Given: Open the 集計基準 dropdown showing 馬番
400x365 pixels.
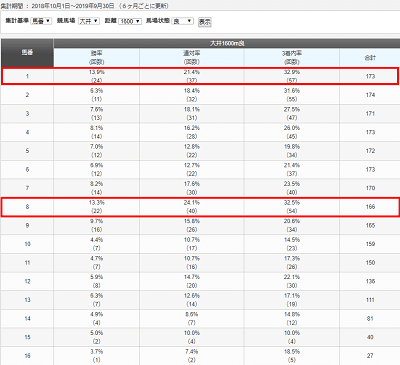Looking at the screenshot, I should pyautogui.click(x=41, y=21).
